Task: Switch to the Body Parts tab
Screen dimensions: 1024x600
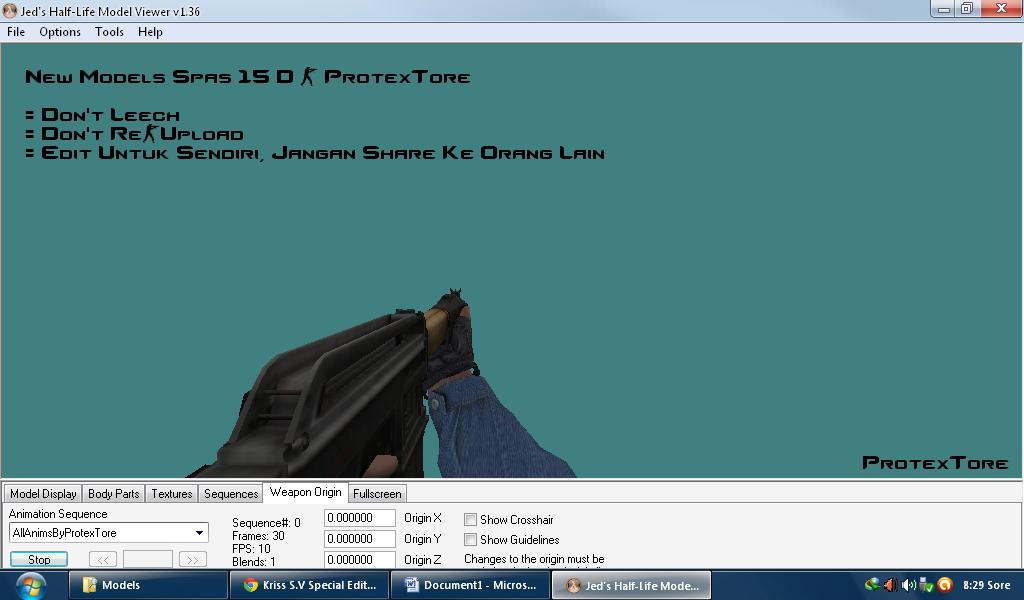Action: tap(114, 494)
